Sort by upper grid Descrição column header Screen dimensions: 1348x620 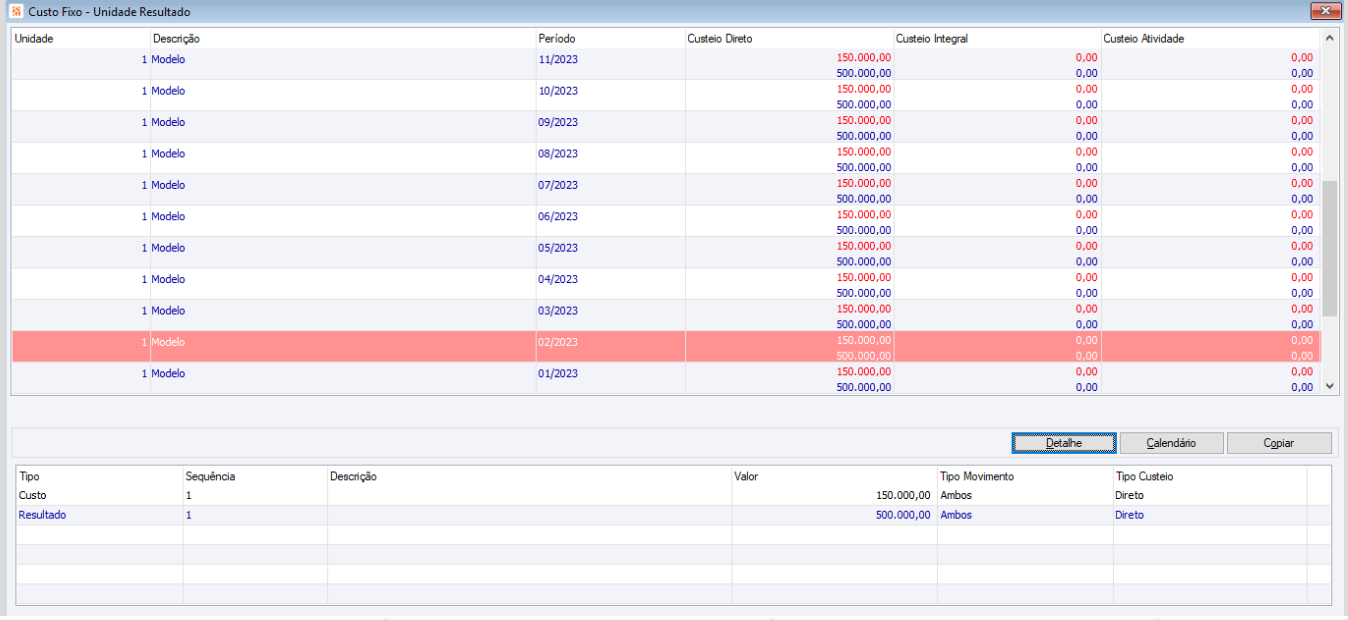coord(343,39)
